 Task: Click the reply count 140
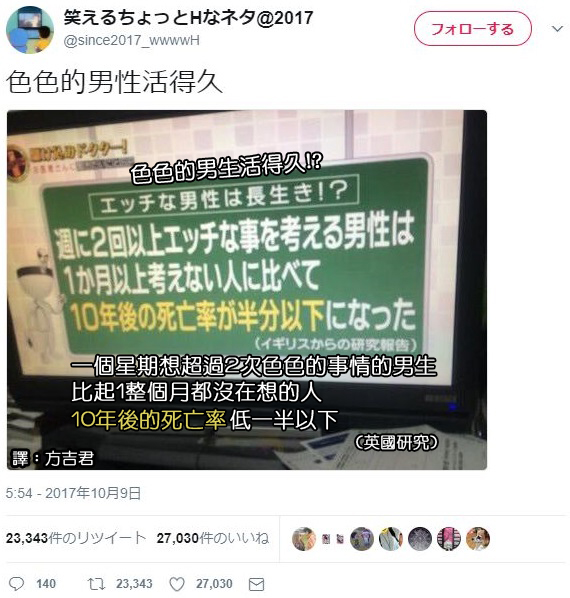[x=46, y=584]
